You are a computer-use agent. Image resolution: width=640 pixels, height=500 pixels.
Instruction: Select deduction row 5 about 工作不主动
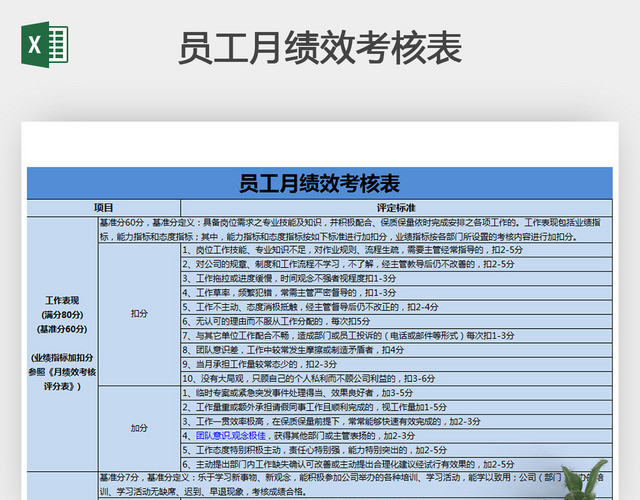pos(396,307)
